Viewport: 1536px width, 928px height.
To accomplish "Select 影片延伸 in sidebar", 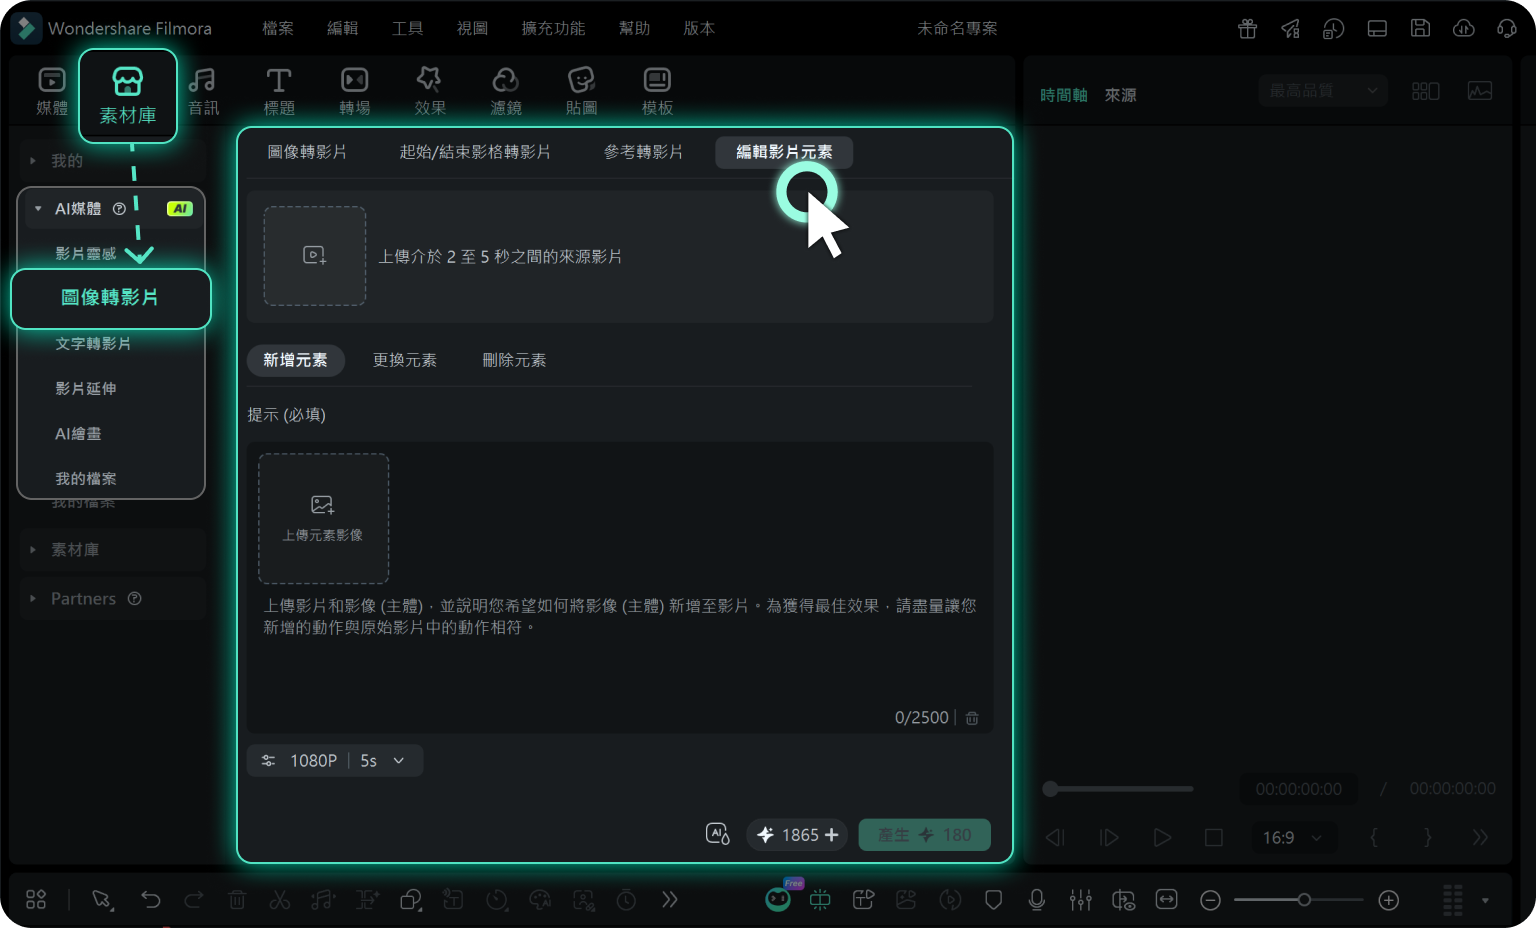I will coord(86,389).
